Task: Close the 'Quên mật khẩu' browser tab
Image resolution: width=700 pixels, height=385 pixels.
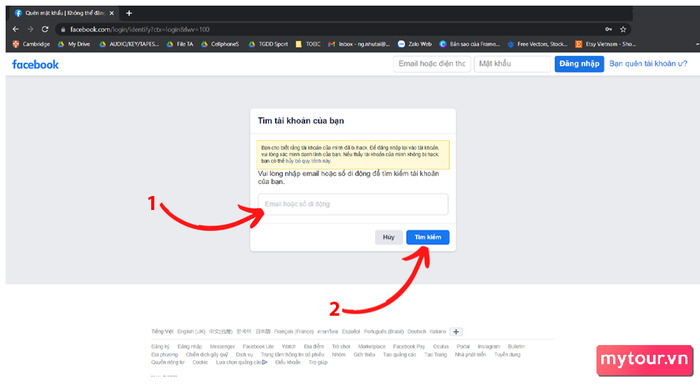Action: point(112,13)
